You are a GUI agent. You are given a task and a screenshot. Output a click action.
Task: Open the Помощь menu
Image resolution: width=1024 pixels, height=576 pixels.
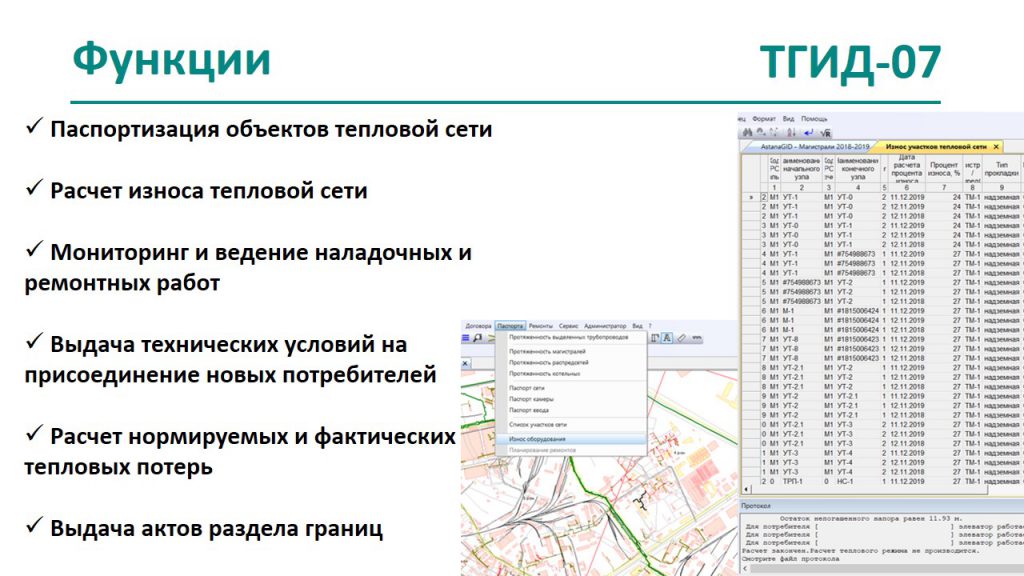814,119
